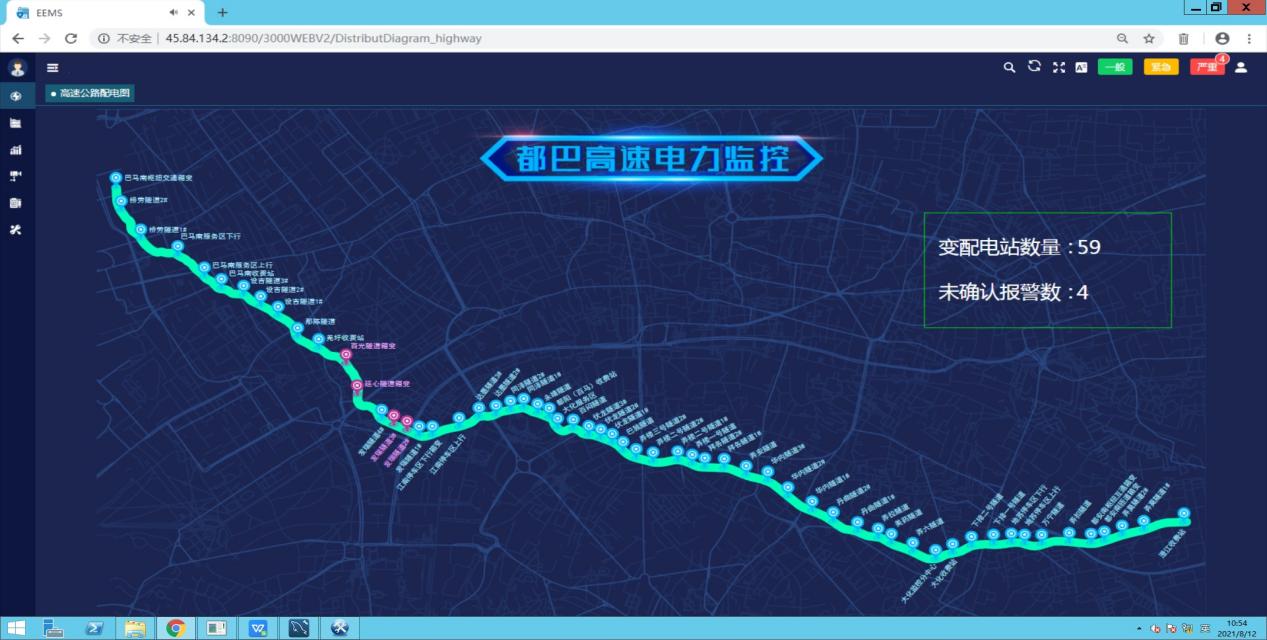Open the bar chart statistics sidebar icon

pyautogui.click(x=16, y=150)
